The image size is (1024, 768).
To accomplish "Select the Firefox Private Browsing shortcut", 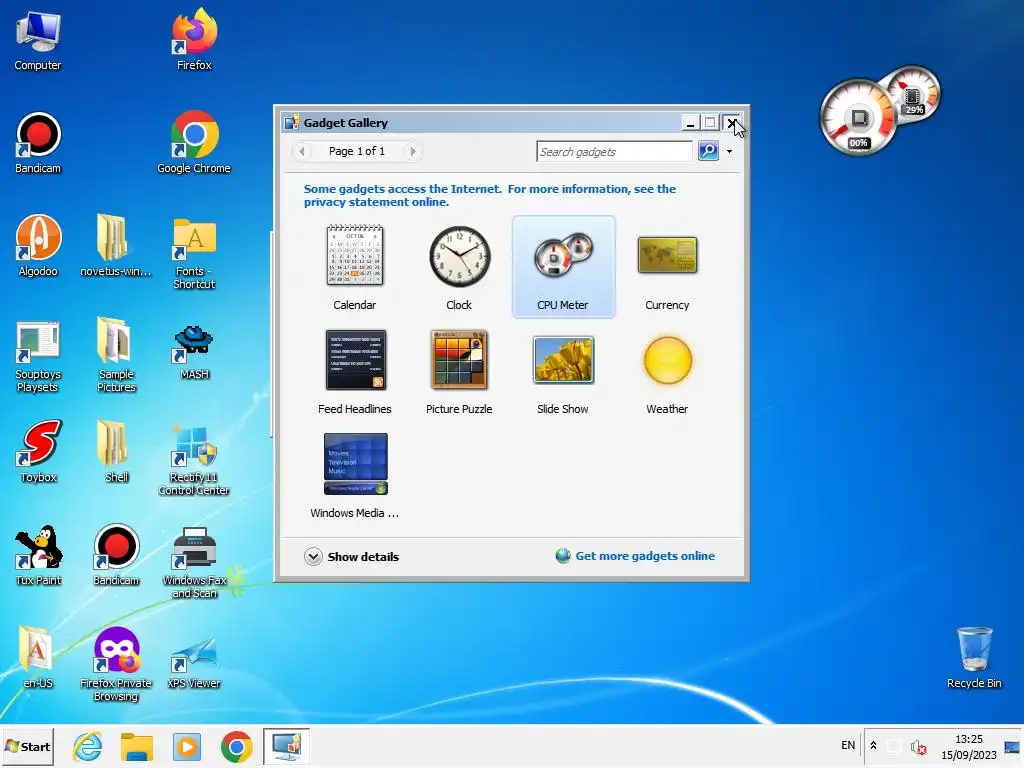I will click(x=116, y=665).
